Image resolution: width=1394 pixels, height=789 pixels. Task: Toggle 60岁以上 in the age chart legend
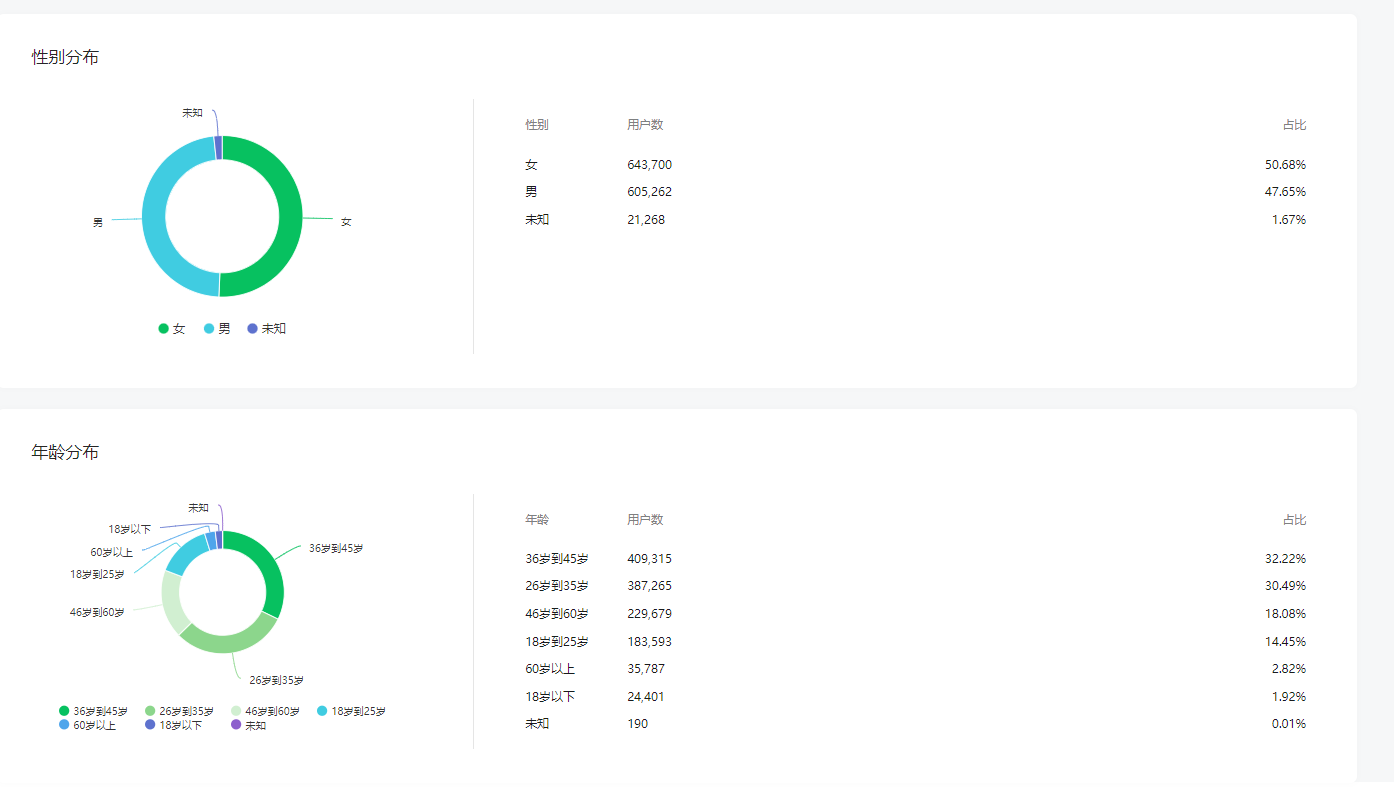87,725
